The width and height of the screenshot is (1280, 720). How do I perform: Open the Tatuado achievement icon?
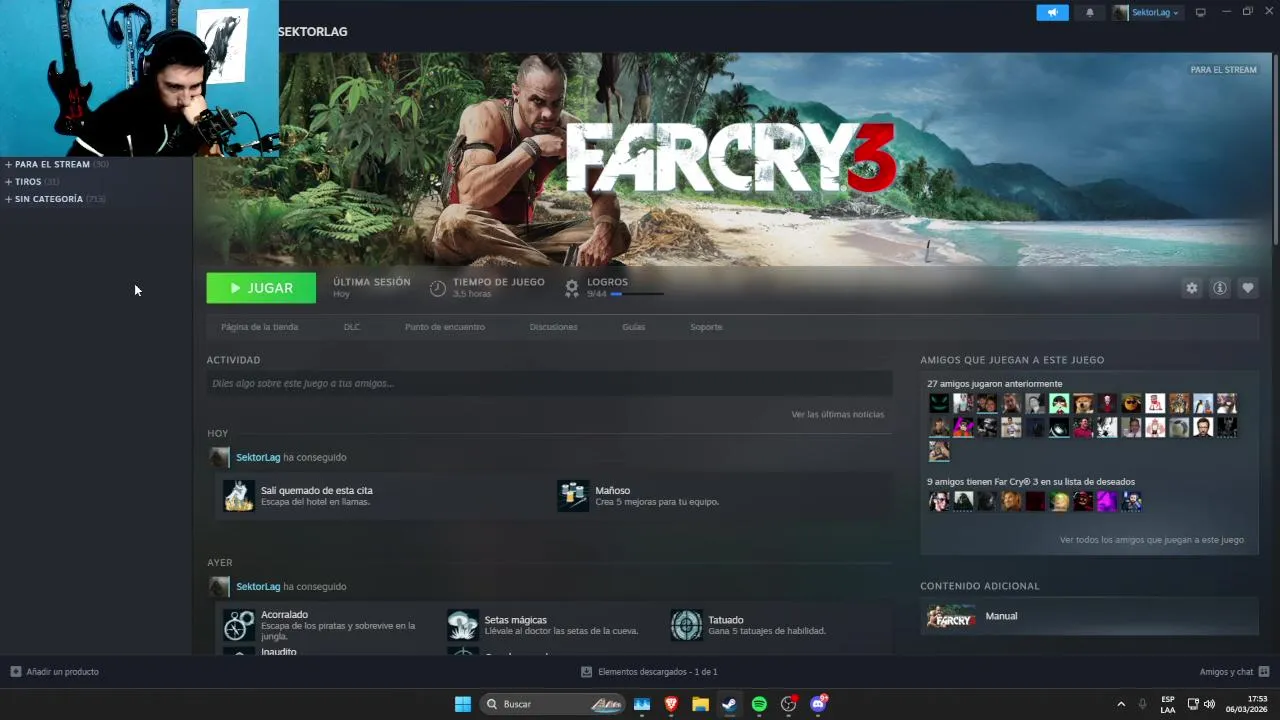coord(687,625)
